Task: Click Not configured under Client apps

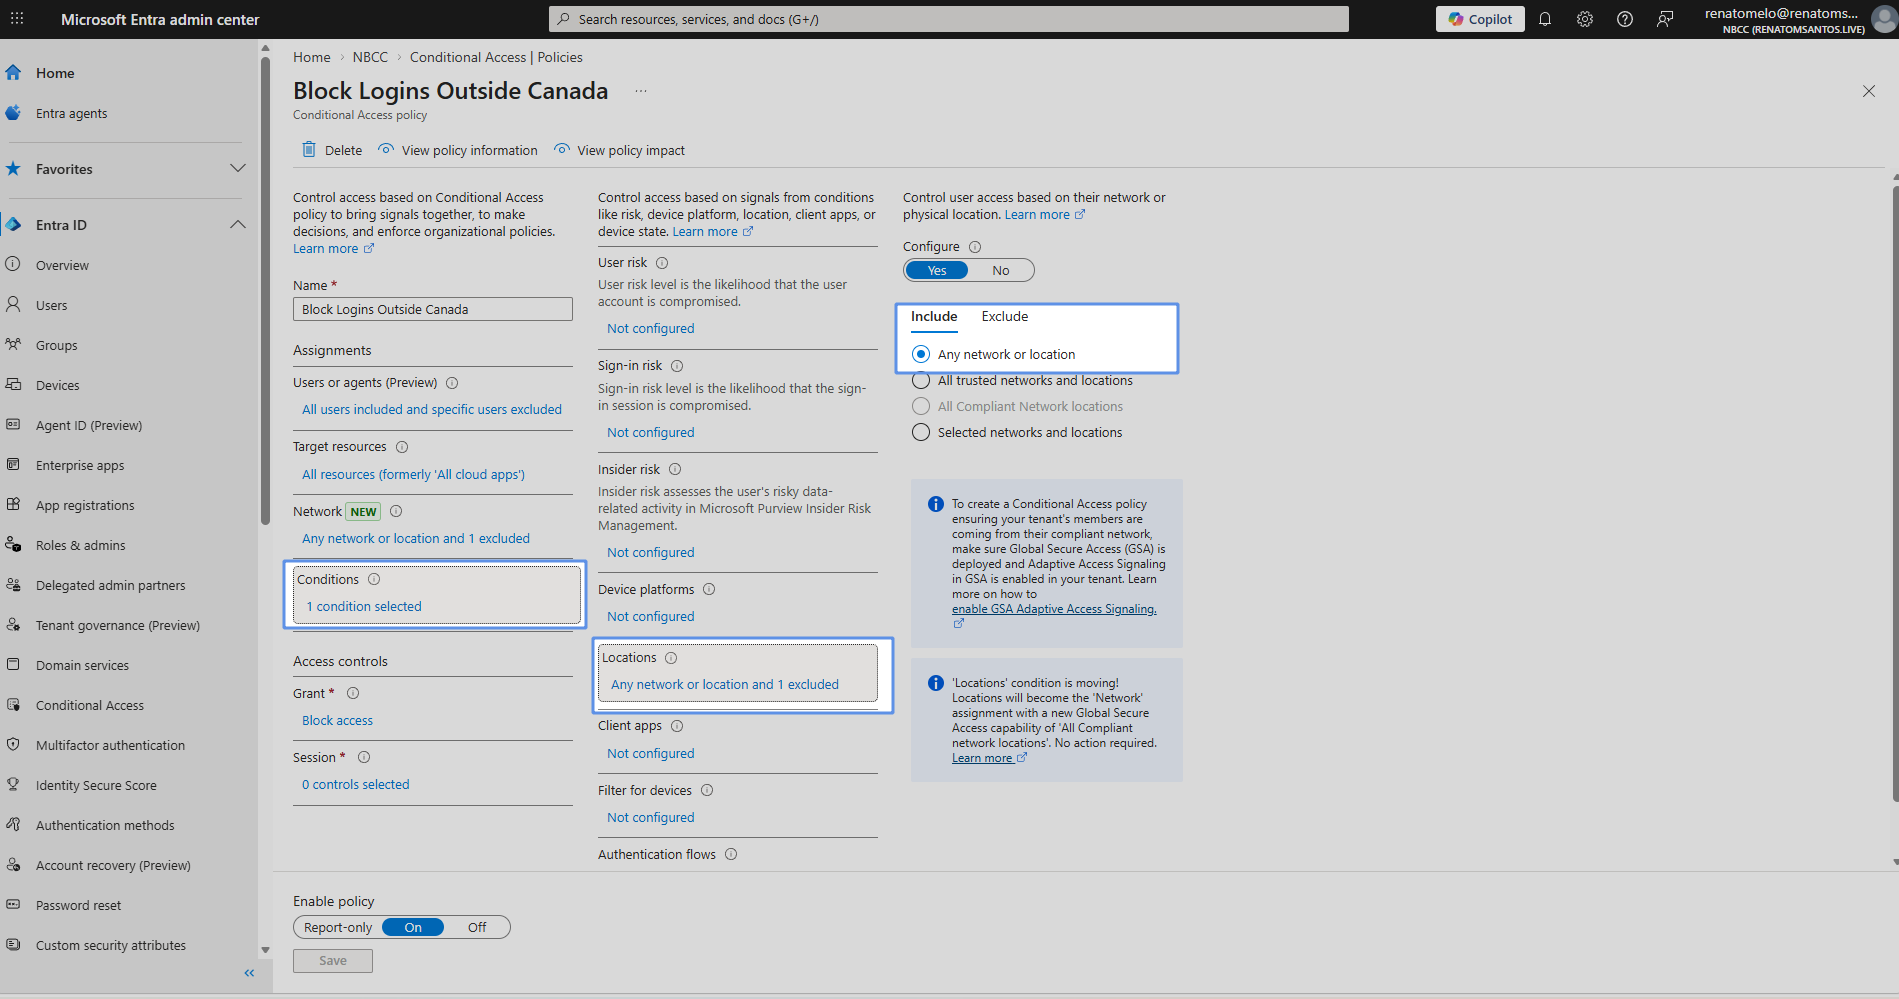Action: 651,754
